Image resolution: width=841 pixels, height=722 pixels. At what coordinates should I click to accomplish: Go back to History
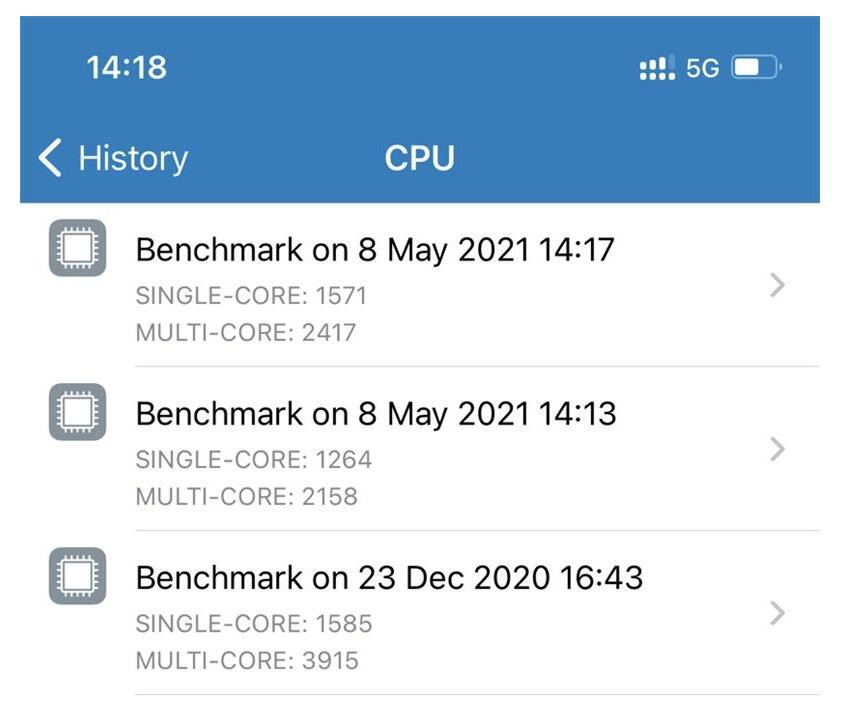(x=113, y=158)
